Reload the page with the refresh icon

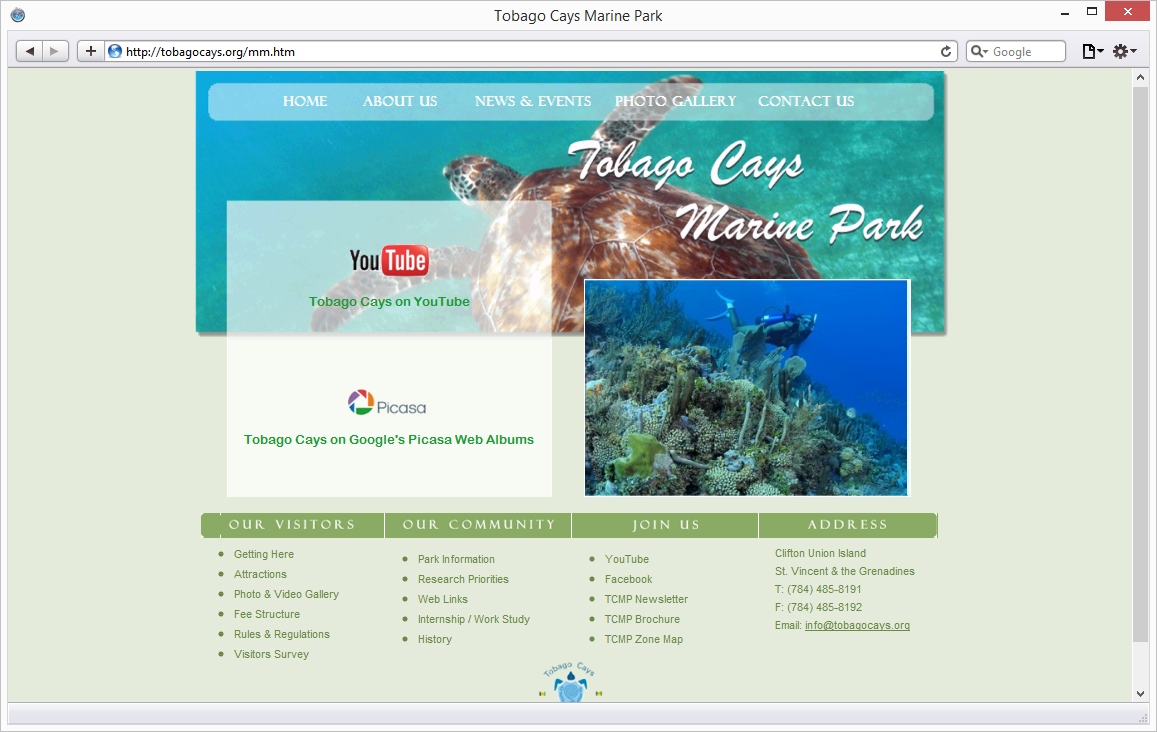(x=945, y=51)
